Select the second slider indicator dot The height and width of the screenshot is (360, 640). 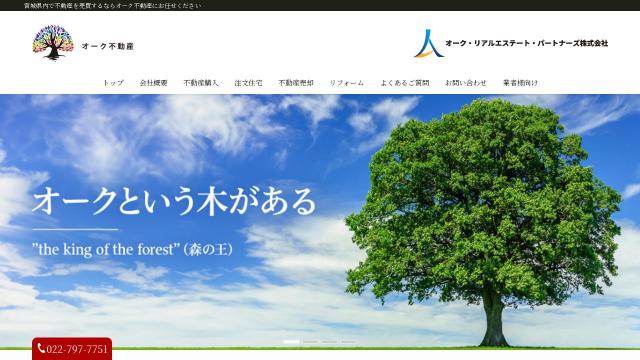click(x=310, y=342)
